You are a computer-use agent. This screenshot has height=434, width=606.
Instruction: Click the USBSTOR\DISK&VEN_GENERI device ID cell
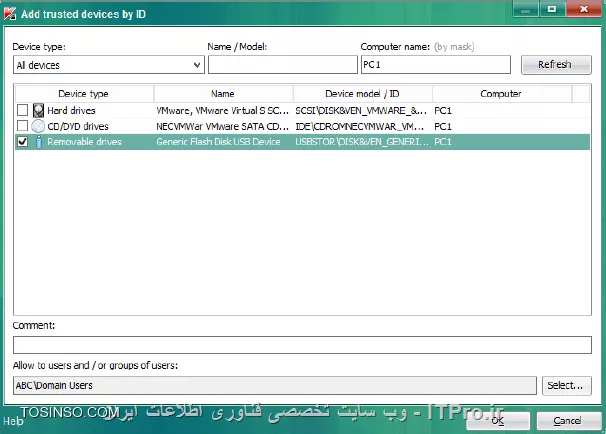tap(362, 142)
